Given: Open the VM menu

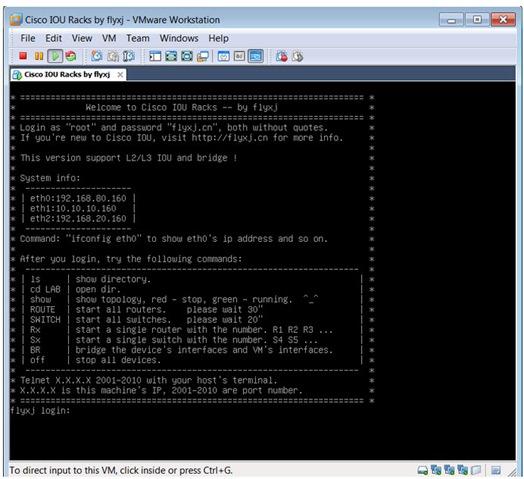Looking at the screenshot, I should click(x=109, y=38).
